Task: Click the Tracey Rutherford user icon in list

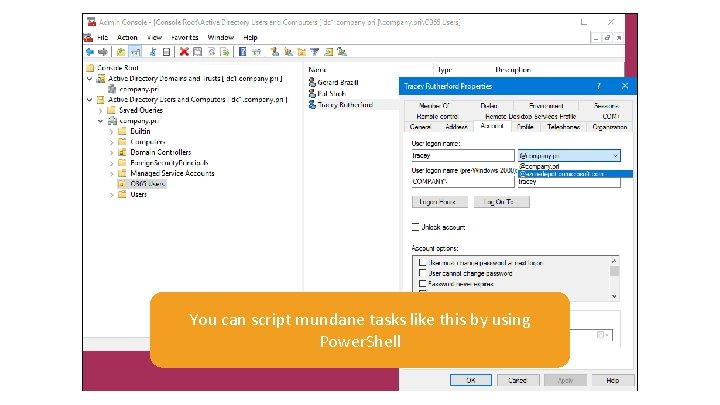Action: (x=312, y=105)
